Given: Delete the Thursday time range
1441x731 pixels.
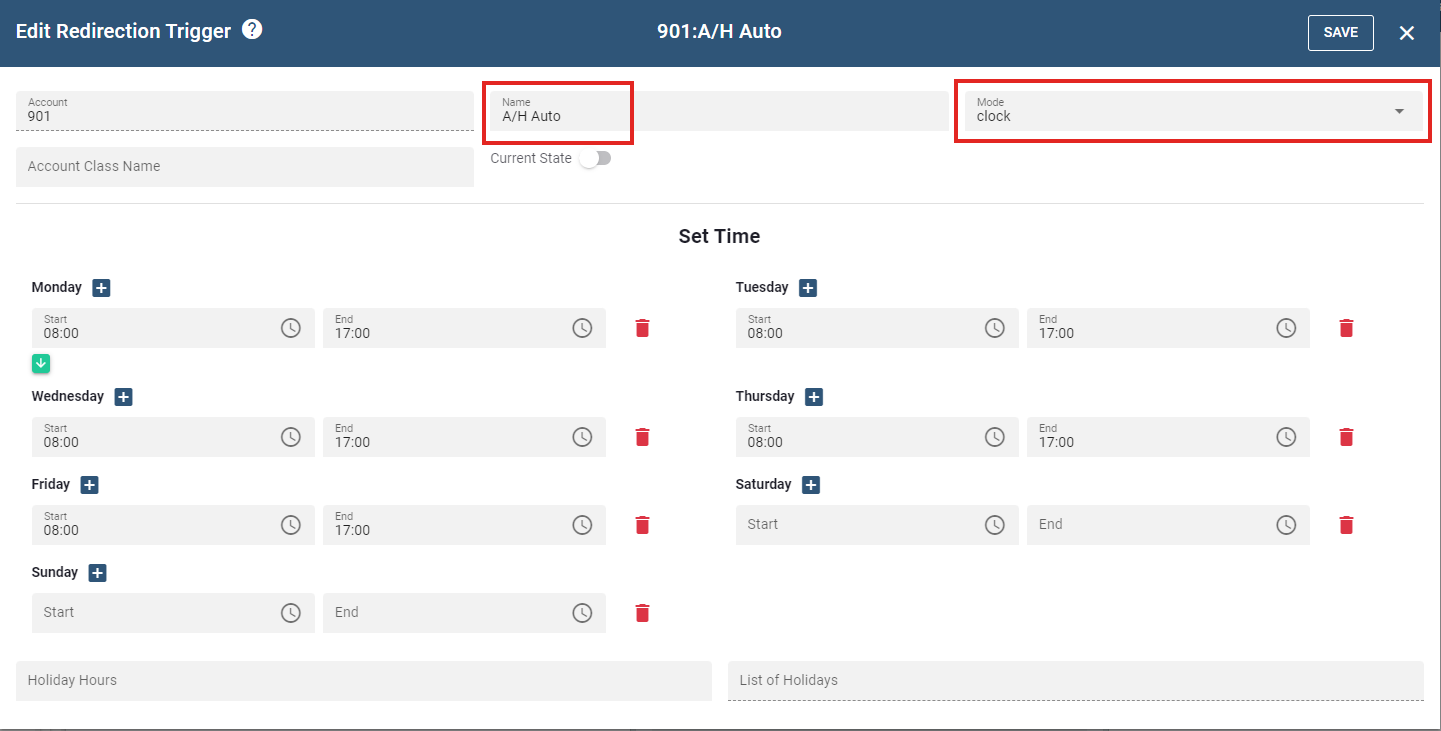Looking at the screenshot, I should (x=1346, y=437).
